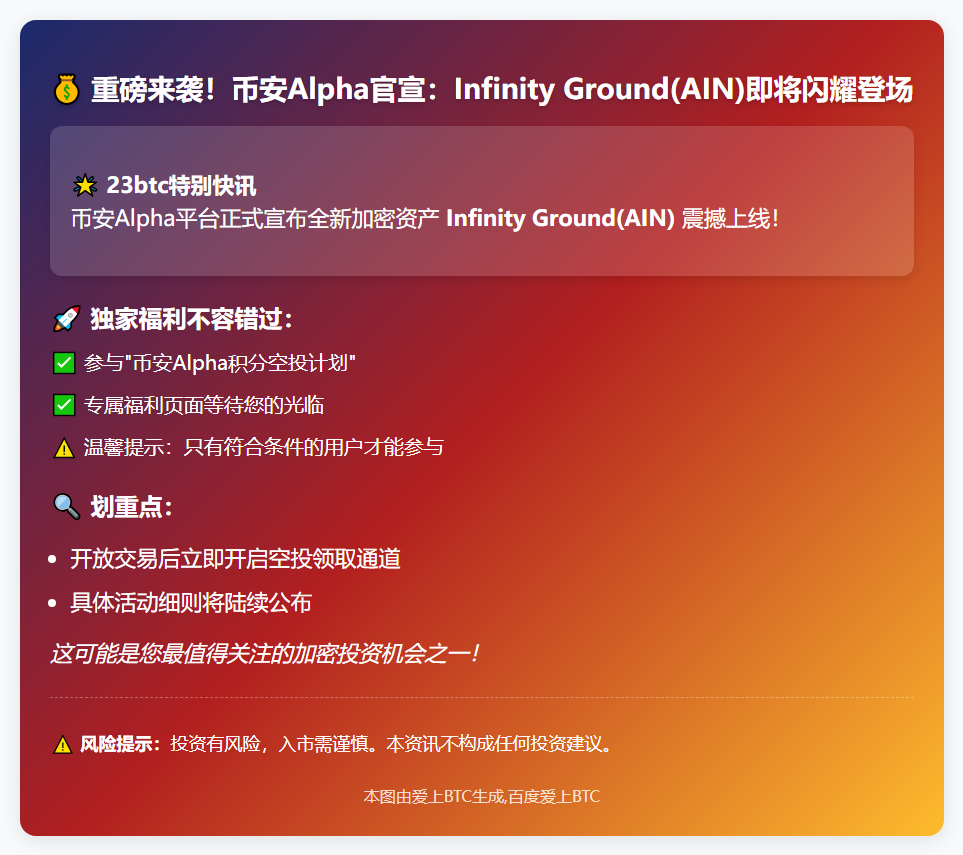Viewport: 963px width, 855px height.
Task: Click the rocket emoji beside 独家福利不容错过
Action: click(x=66, y=319)
